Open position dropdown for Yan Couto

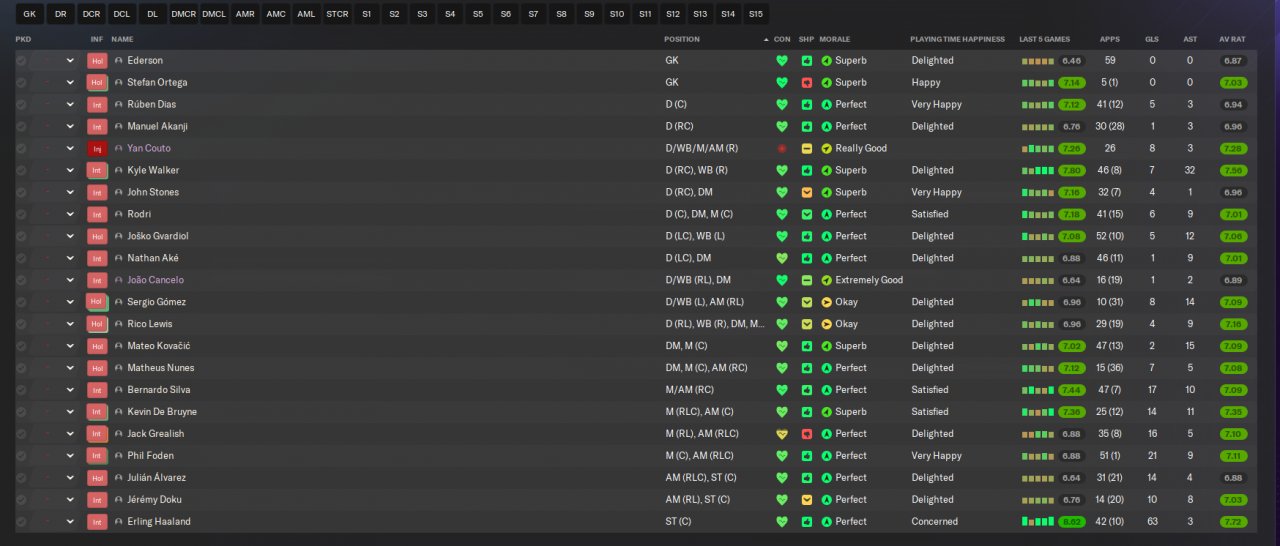coord(70,148)
